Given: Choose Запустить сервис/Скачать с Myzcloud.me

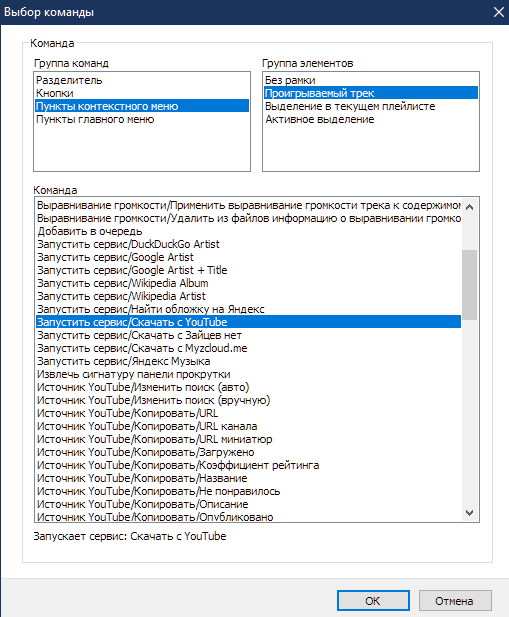Looking at the screenshot, I should coord(249,348).
